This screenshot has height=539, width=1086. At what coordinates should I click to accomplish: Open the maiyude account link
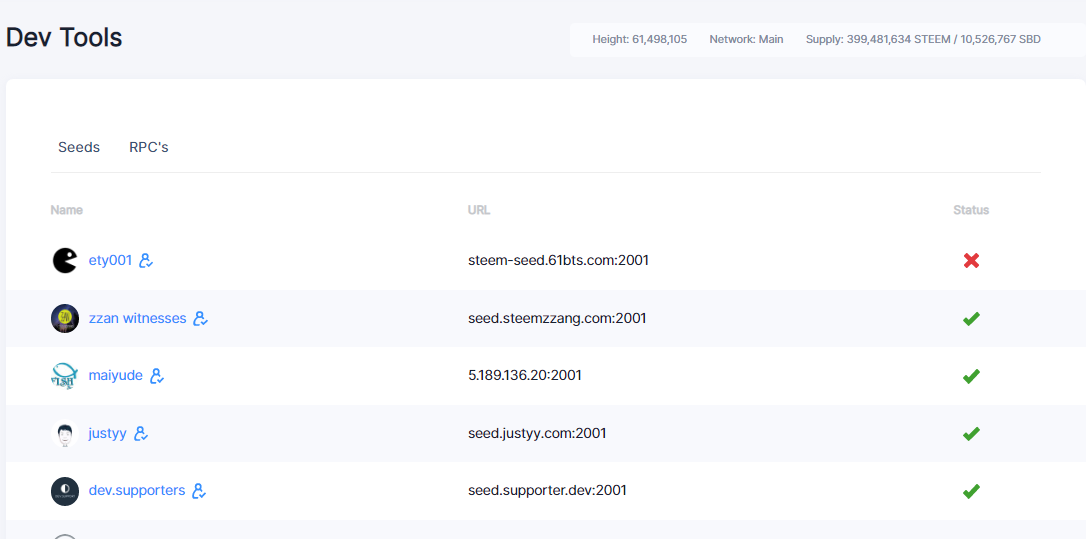click(116, 376)
